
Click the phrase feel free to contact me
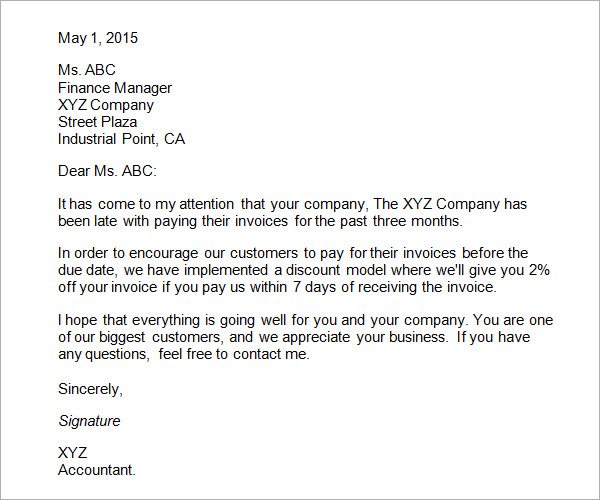(234, 354)
